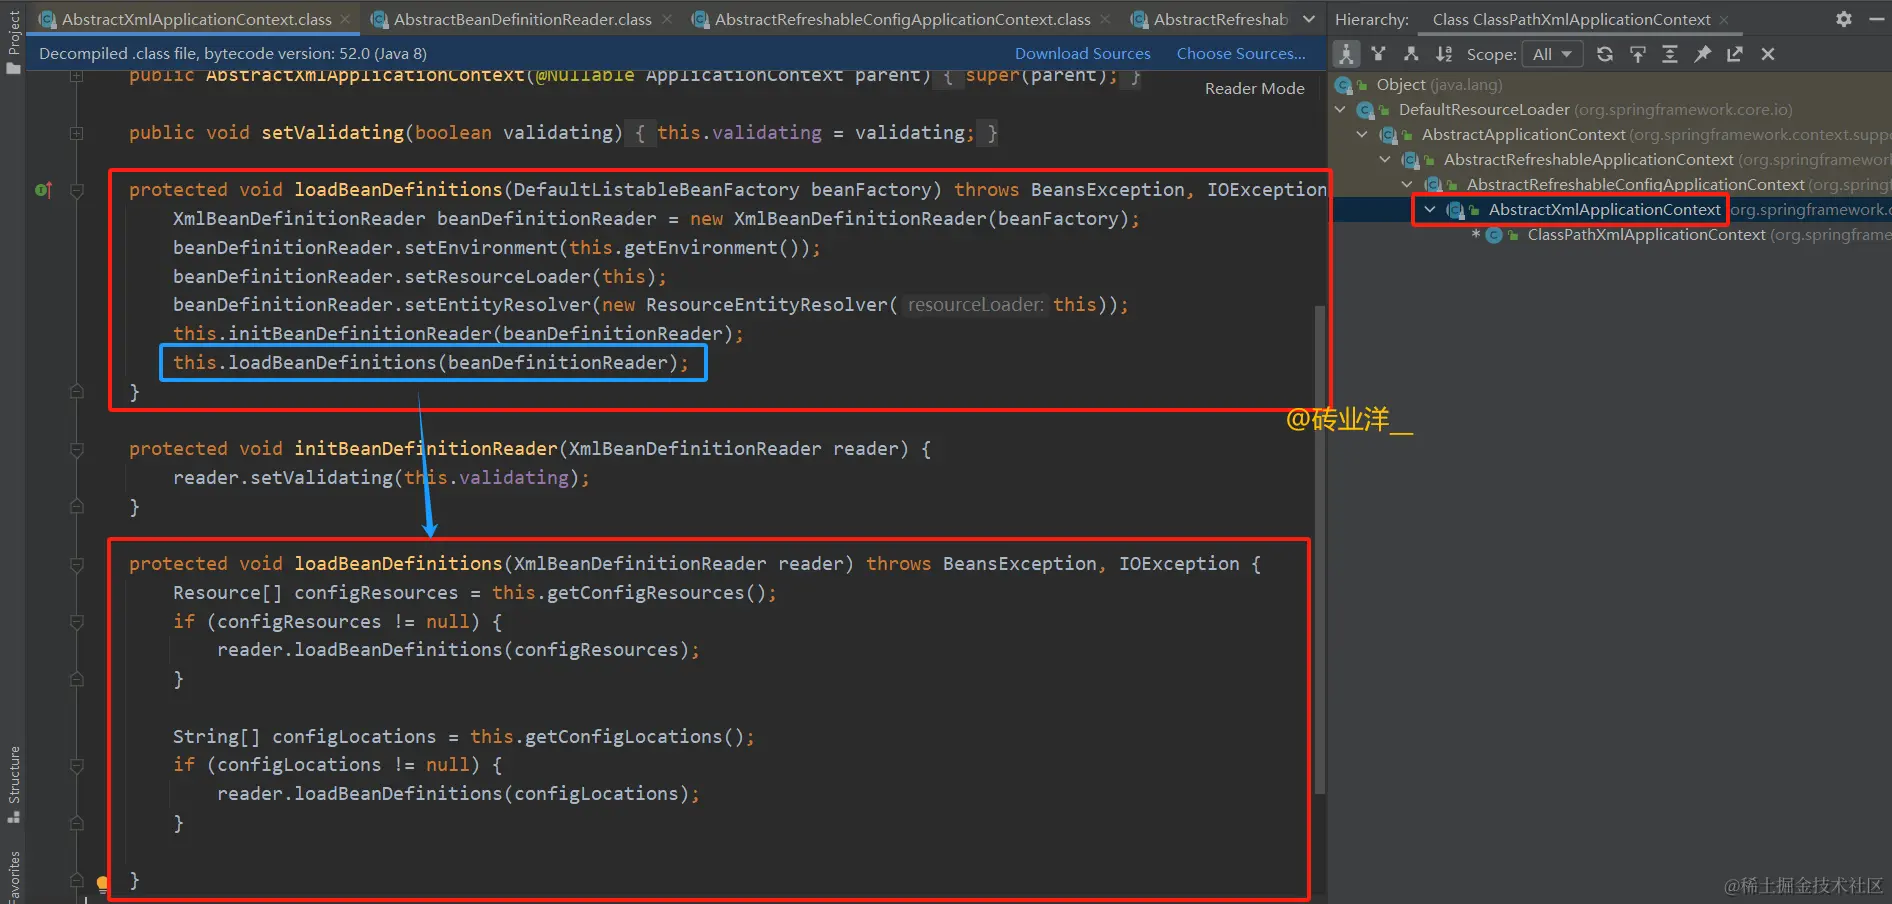Close the hierarchy view with X icon

coord(1768,54)
